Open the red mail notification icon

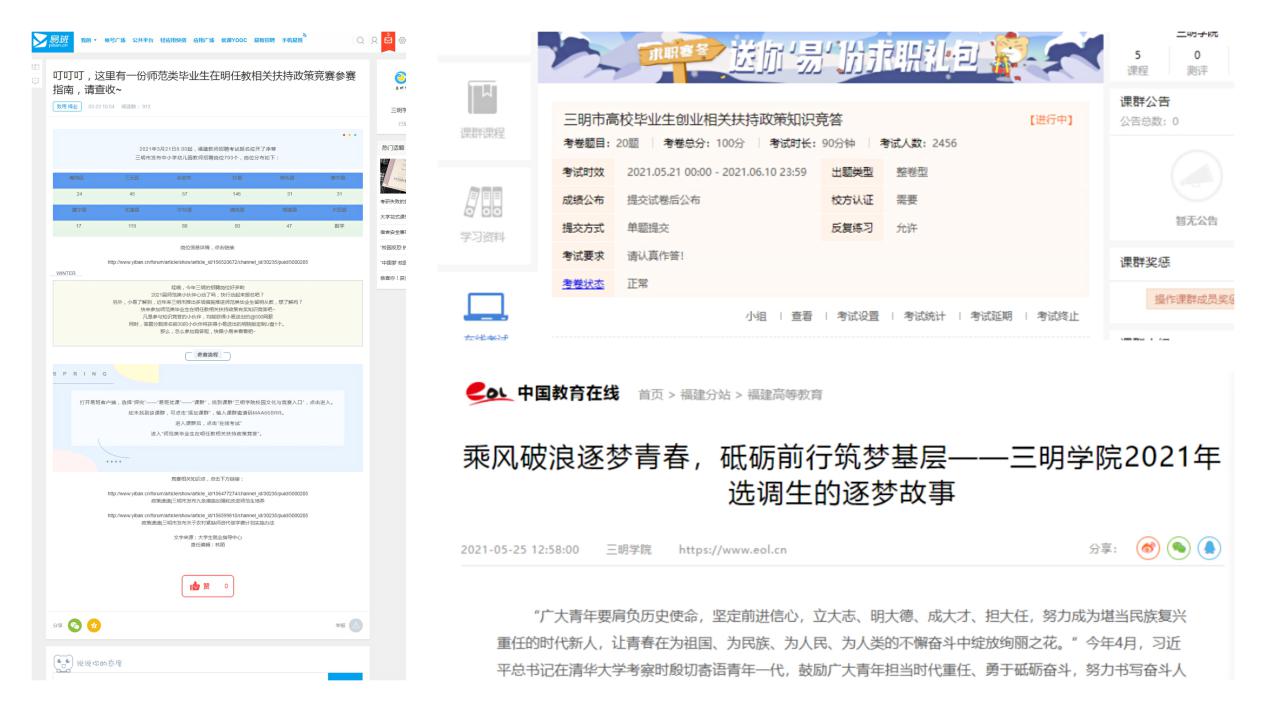(x=388, y=41)
